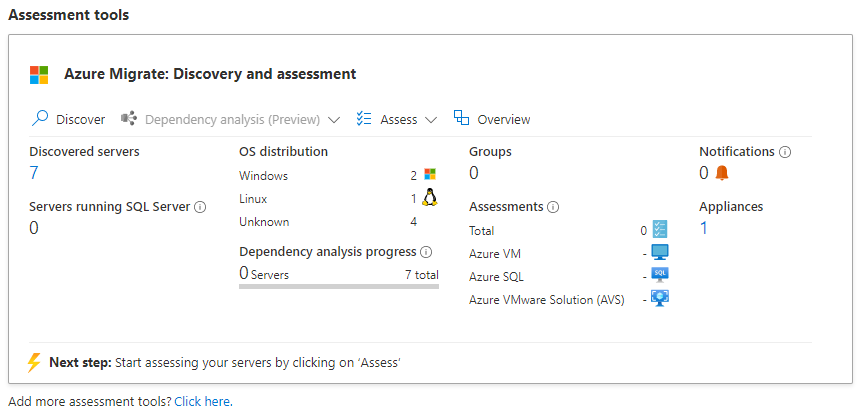This screenshot has height=414, width=864.
Task: Click the '0 Servers' progress text
Action: tap(264, 273)
